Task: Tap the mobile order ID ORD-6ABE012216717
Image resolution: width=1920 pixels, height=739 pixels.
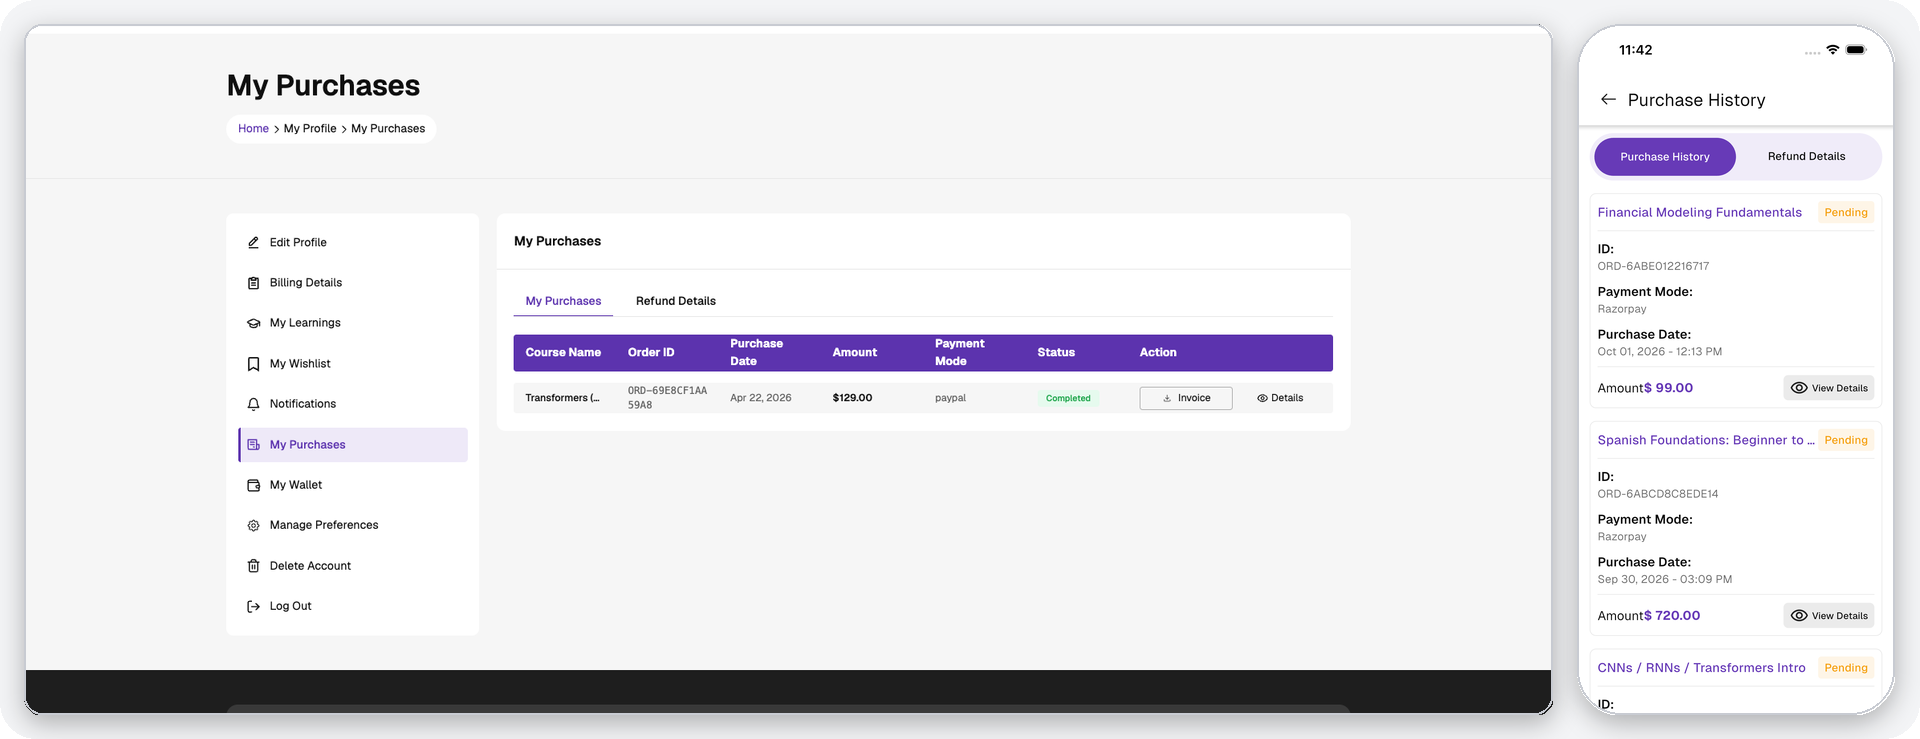Action: (x=1653, y=267)
